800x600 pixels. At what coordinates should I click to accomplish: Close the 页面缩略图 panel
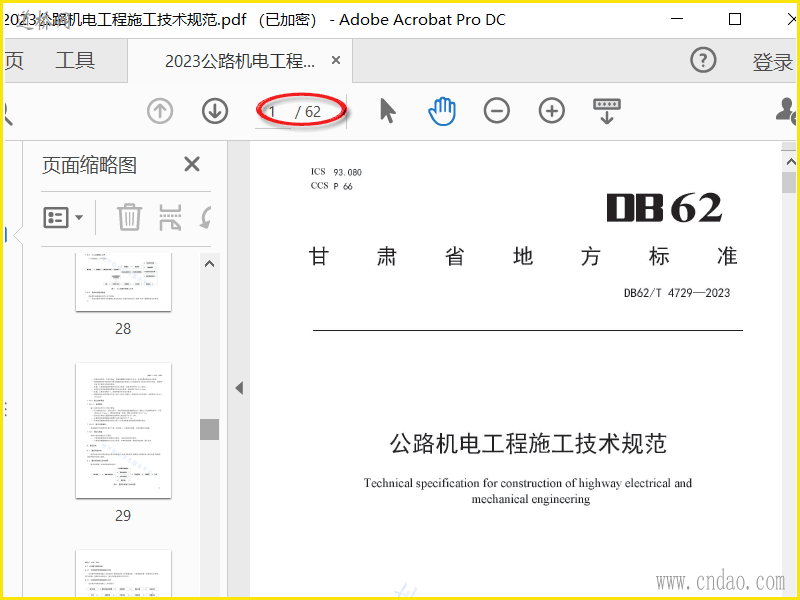pyautogui.click(x=192, y=164)
